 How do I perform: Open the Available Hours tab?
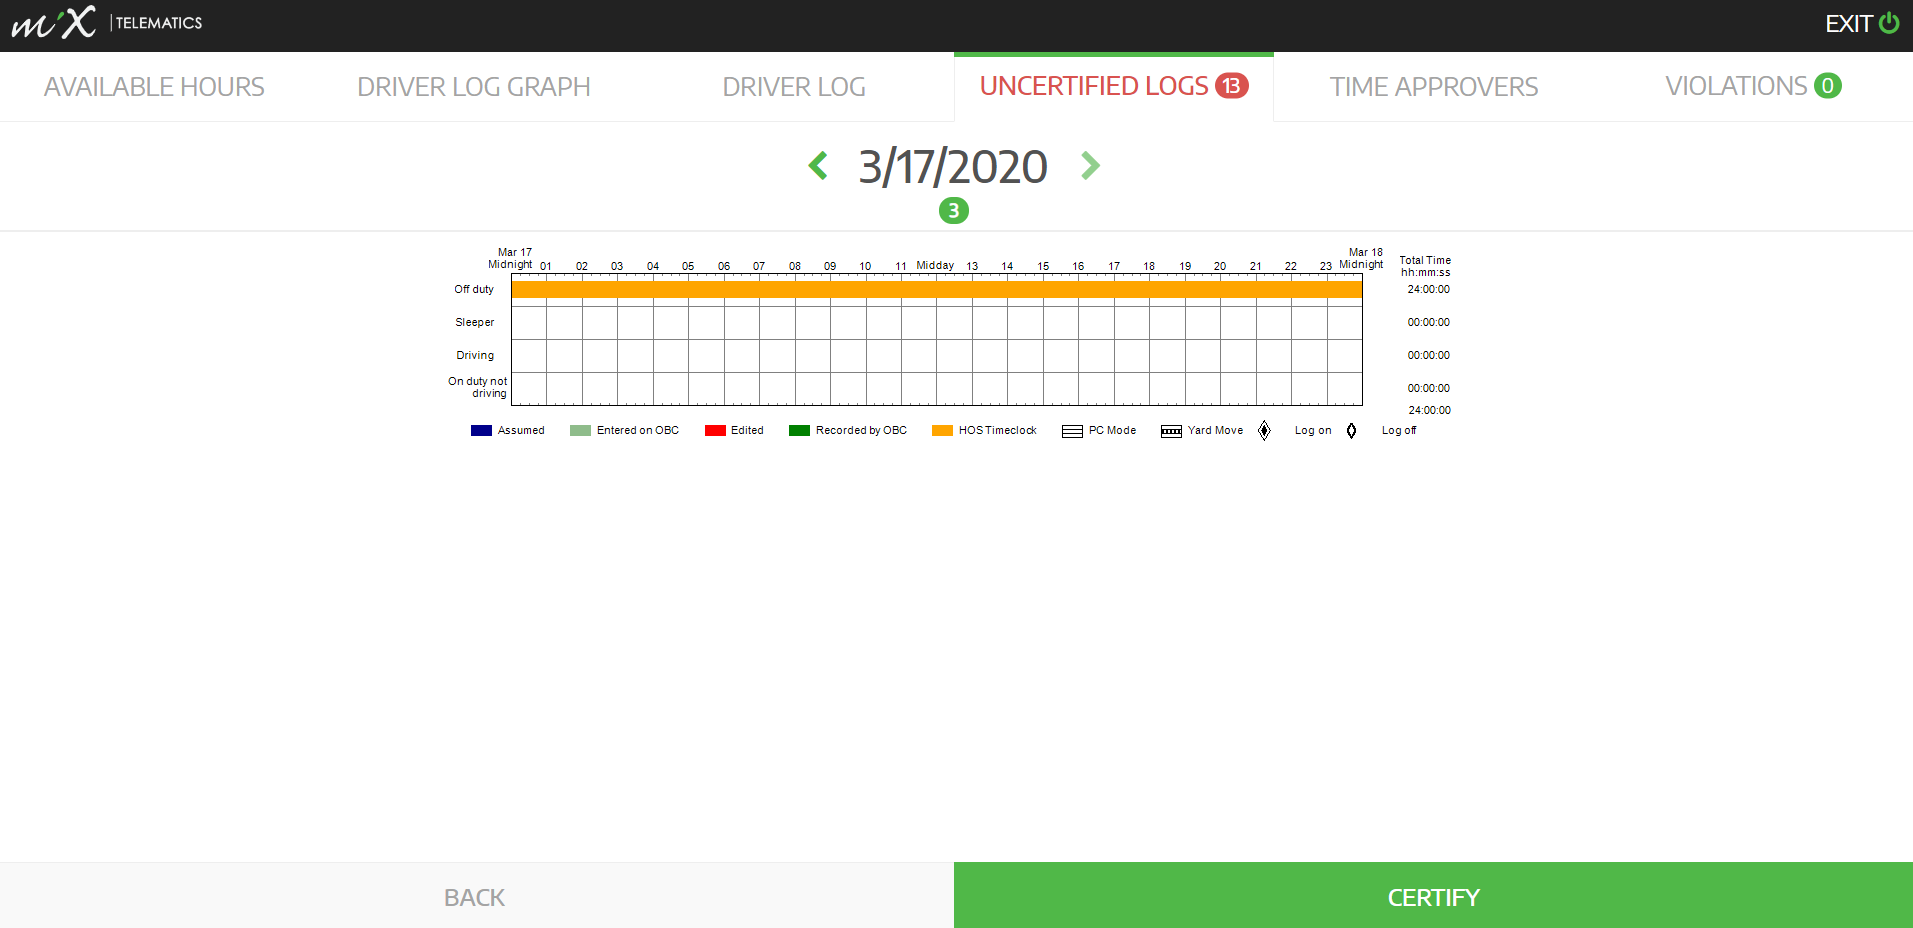[x=154, y=87]
